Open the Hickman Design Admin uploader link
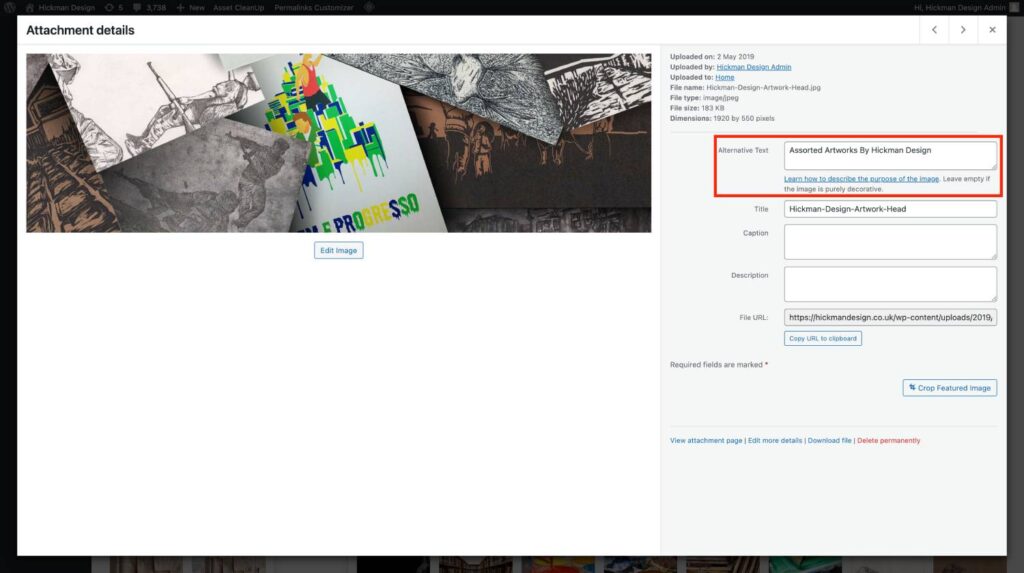 point(753,67)
